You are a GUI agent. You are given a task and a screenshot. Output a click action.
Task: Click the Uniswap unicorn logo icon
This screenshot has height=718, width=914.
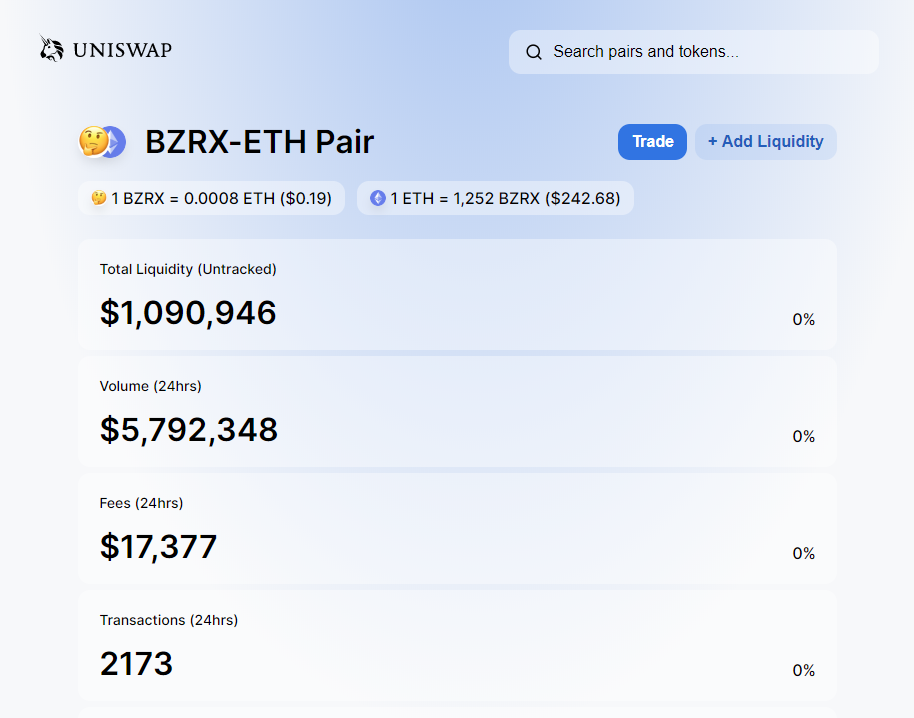tap(51, 48)
